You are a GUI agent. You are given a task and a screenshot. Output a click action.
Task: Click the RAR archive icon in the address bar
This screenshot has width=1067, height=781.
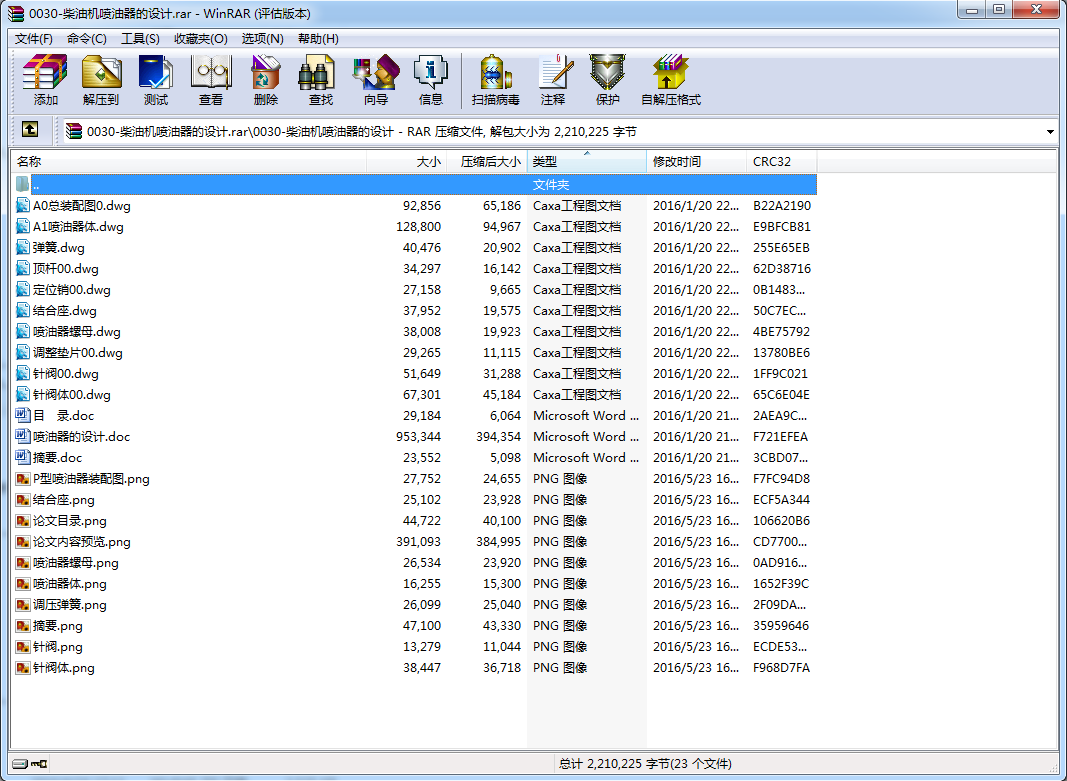pos(73,131)
